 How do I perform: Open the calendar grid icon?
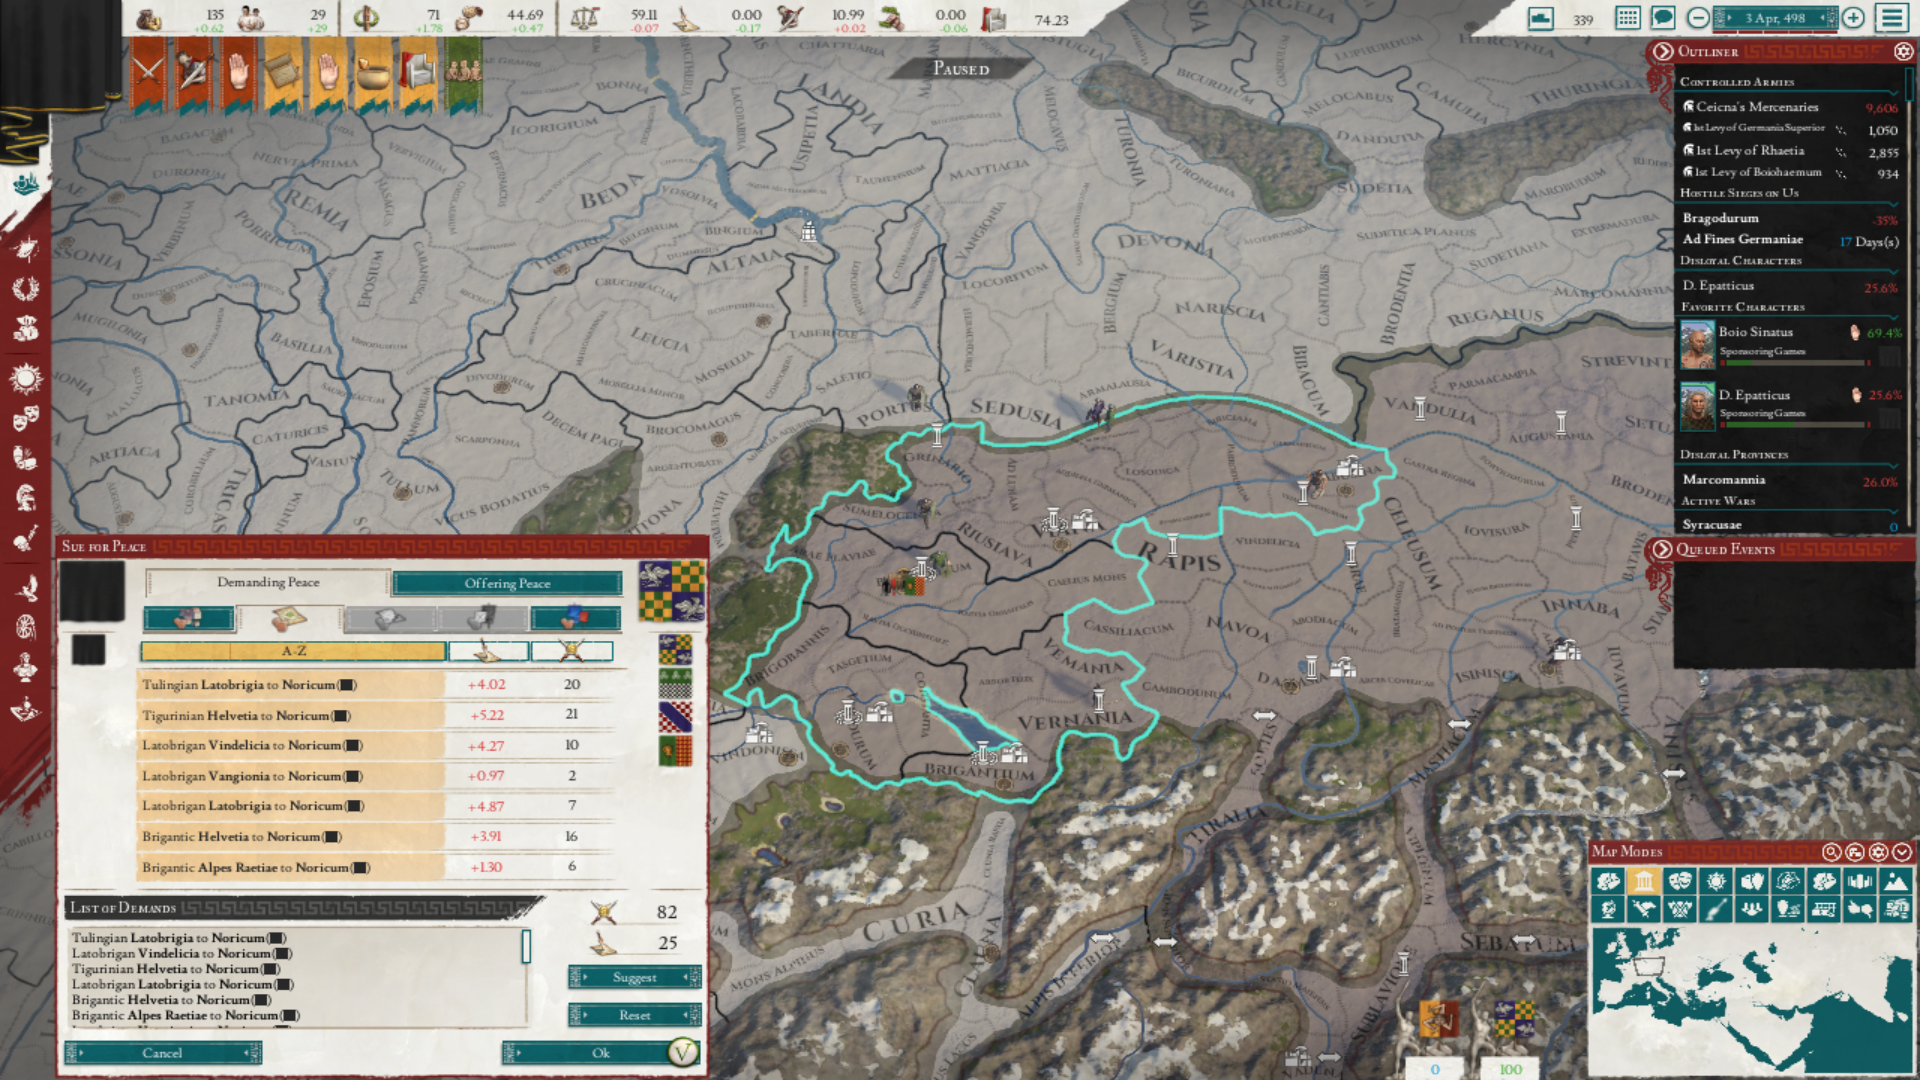1627,18
